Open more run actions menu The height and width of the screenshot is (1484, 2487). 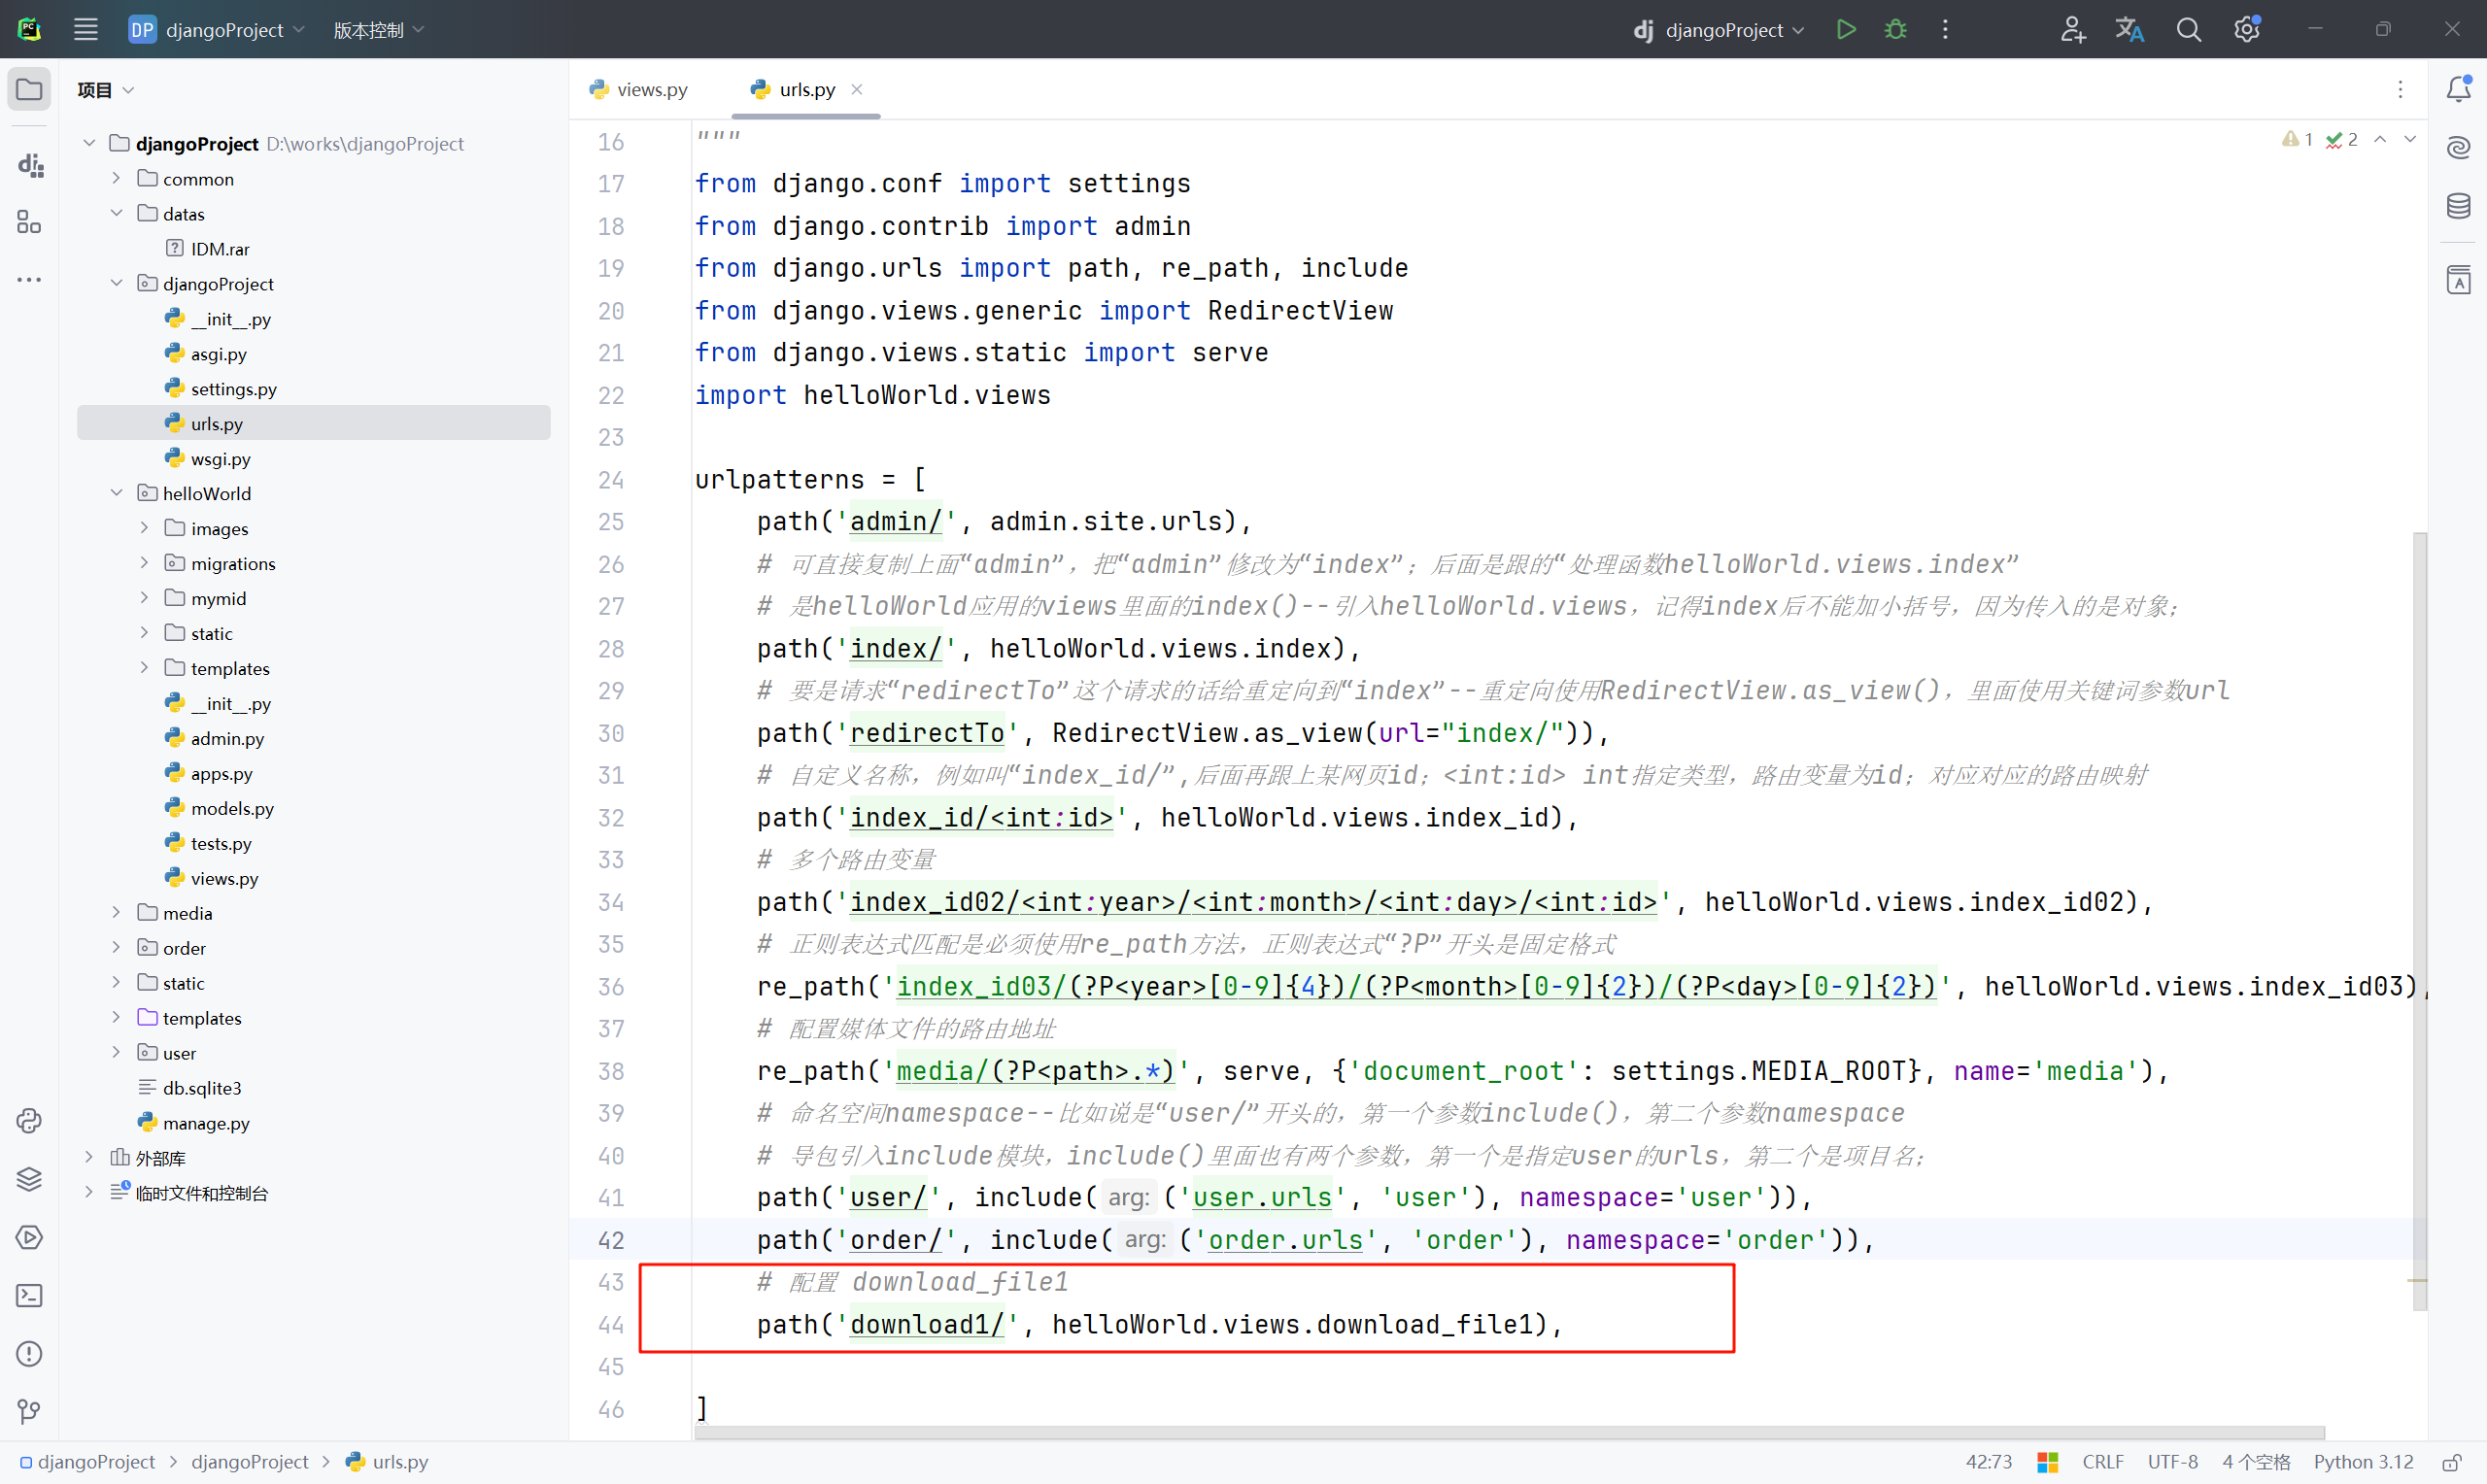1945,30
